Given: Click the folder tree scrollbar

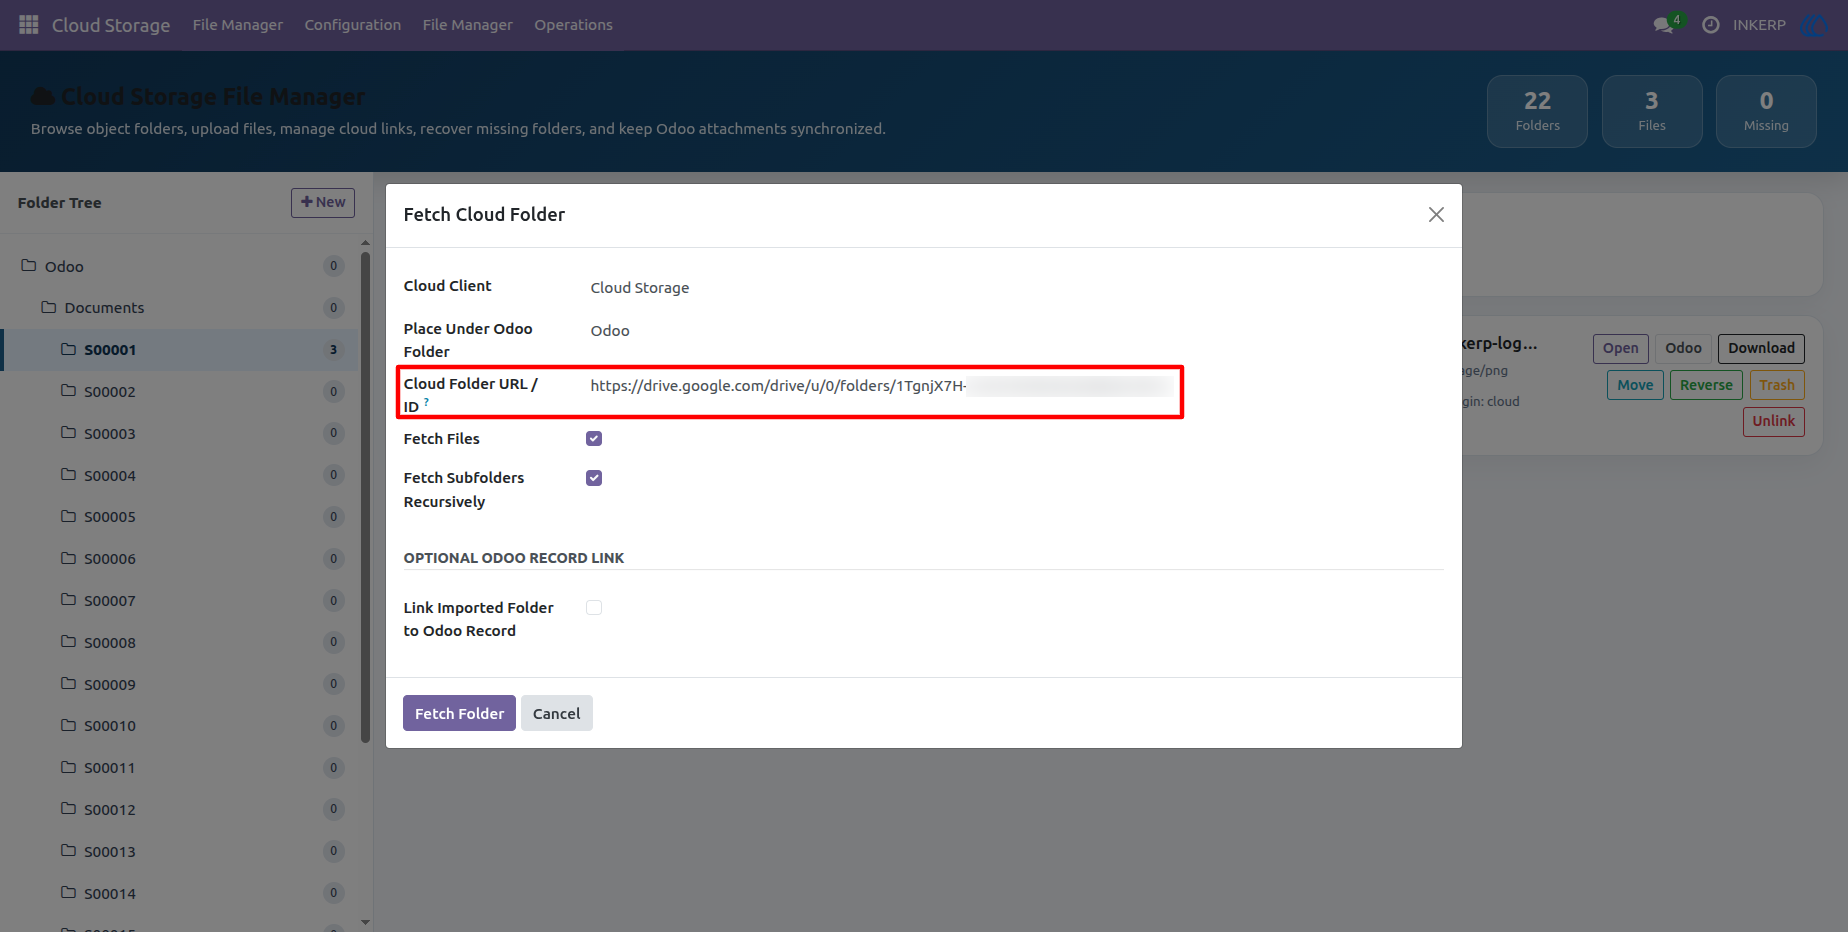Looking at the screenshot, I should tap(365, 497).
